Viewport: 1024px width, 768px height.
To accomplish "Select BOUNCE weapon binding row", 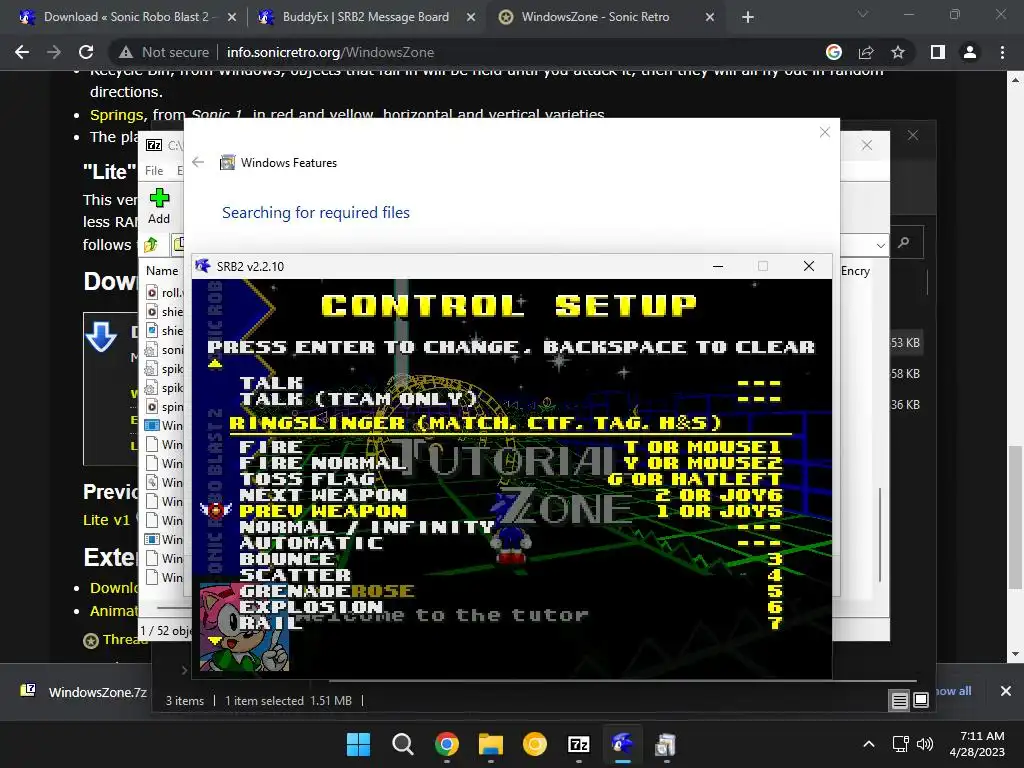I will tap(509, 559).
